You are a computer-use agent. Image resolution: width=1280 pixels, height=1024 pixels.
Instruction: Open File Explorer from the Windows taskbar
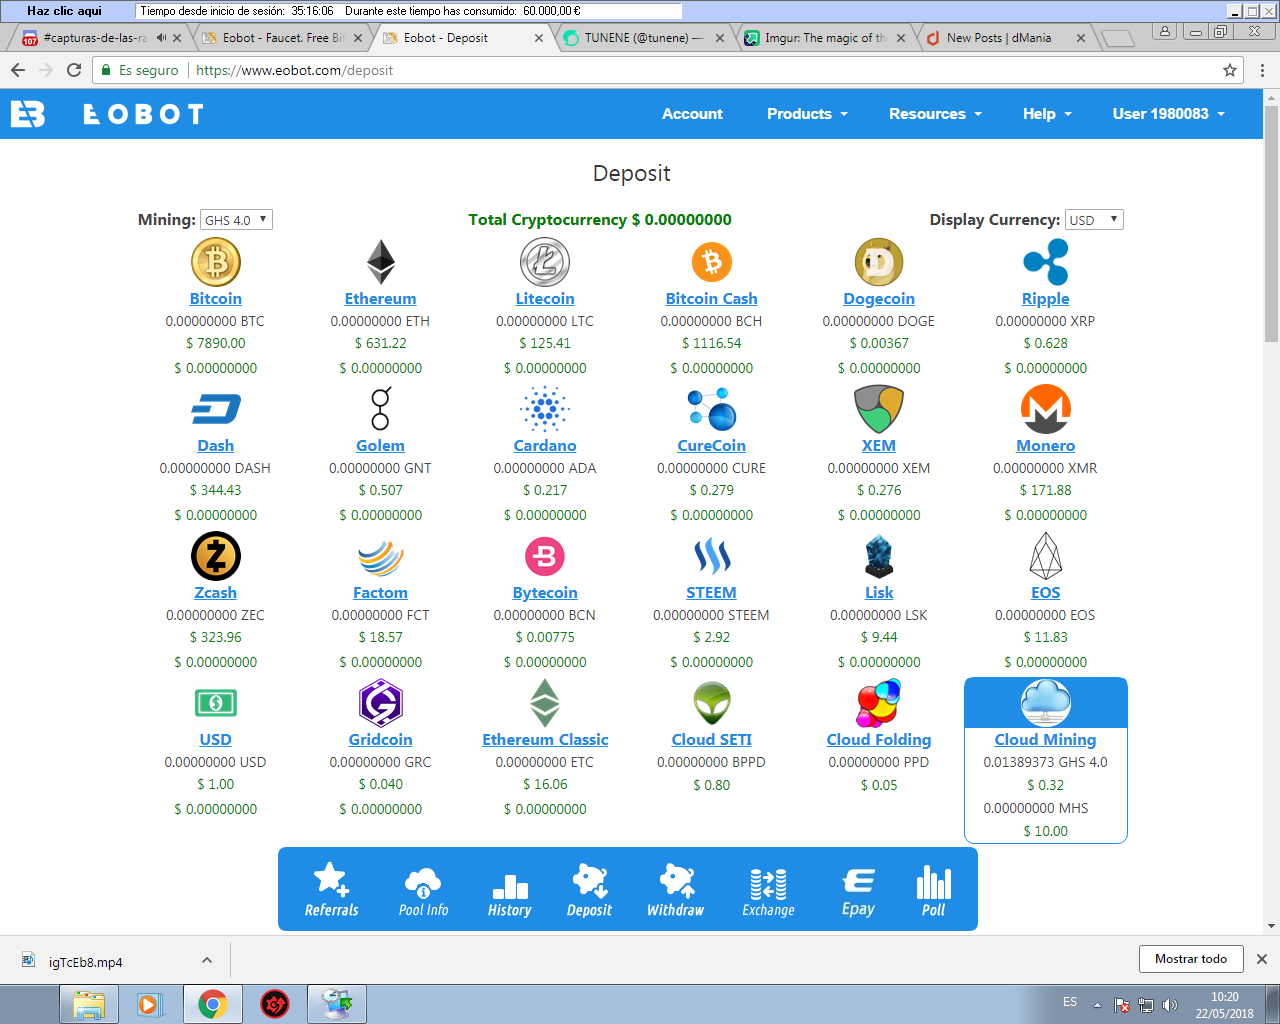(x=89, y=1004)
